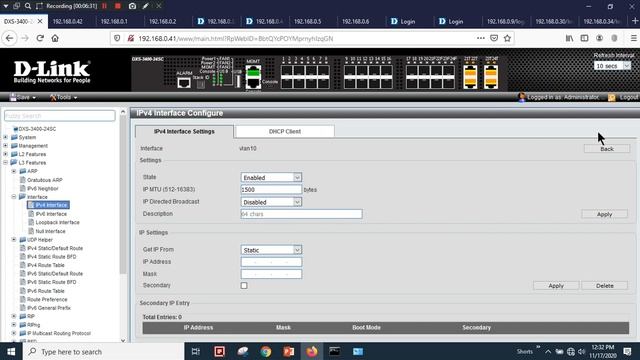
Task: Open the Windows Start menu
Action: (11, 351)
